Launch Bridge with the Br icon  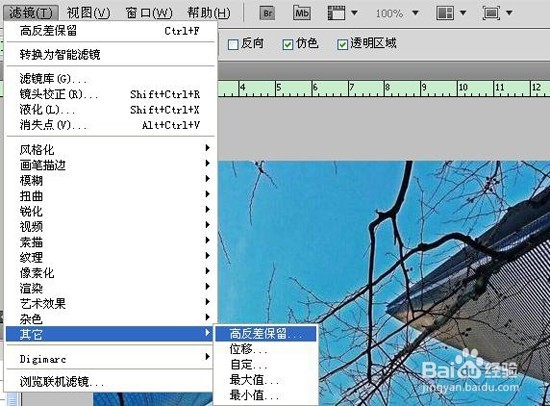(x=268, y=13)
